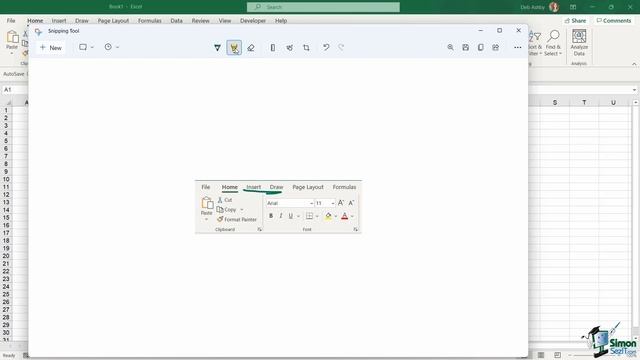Open the See more three-dots menu
Image resolution: width=640 pixels, height=360 pixels.
(518, 47)
